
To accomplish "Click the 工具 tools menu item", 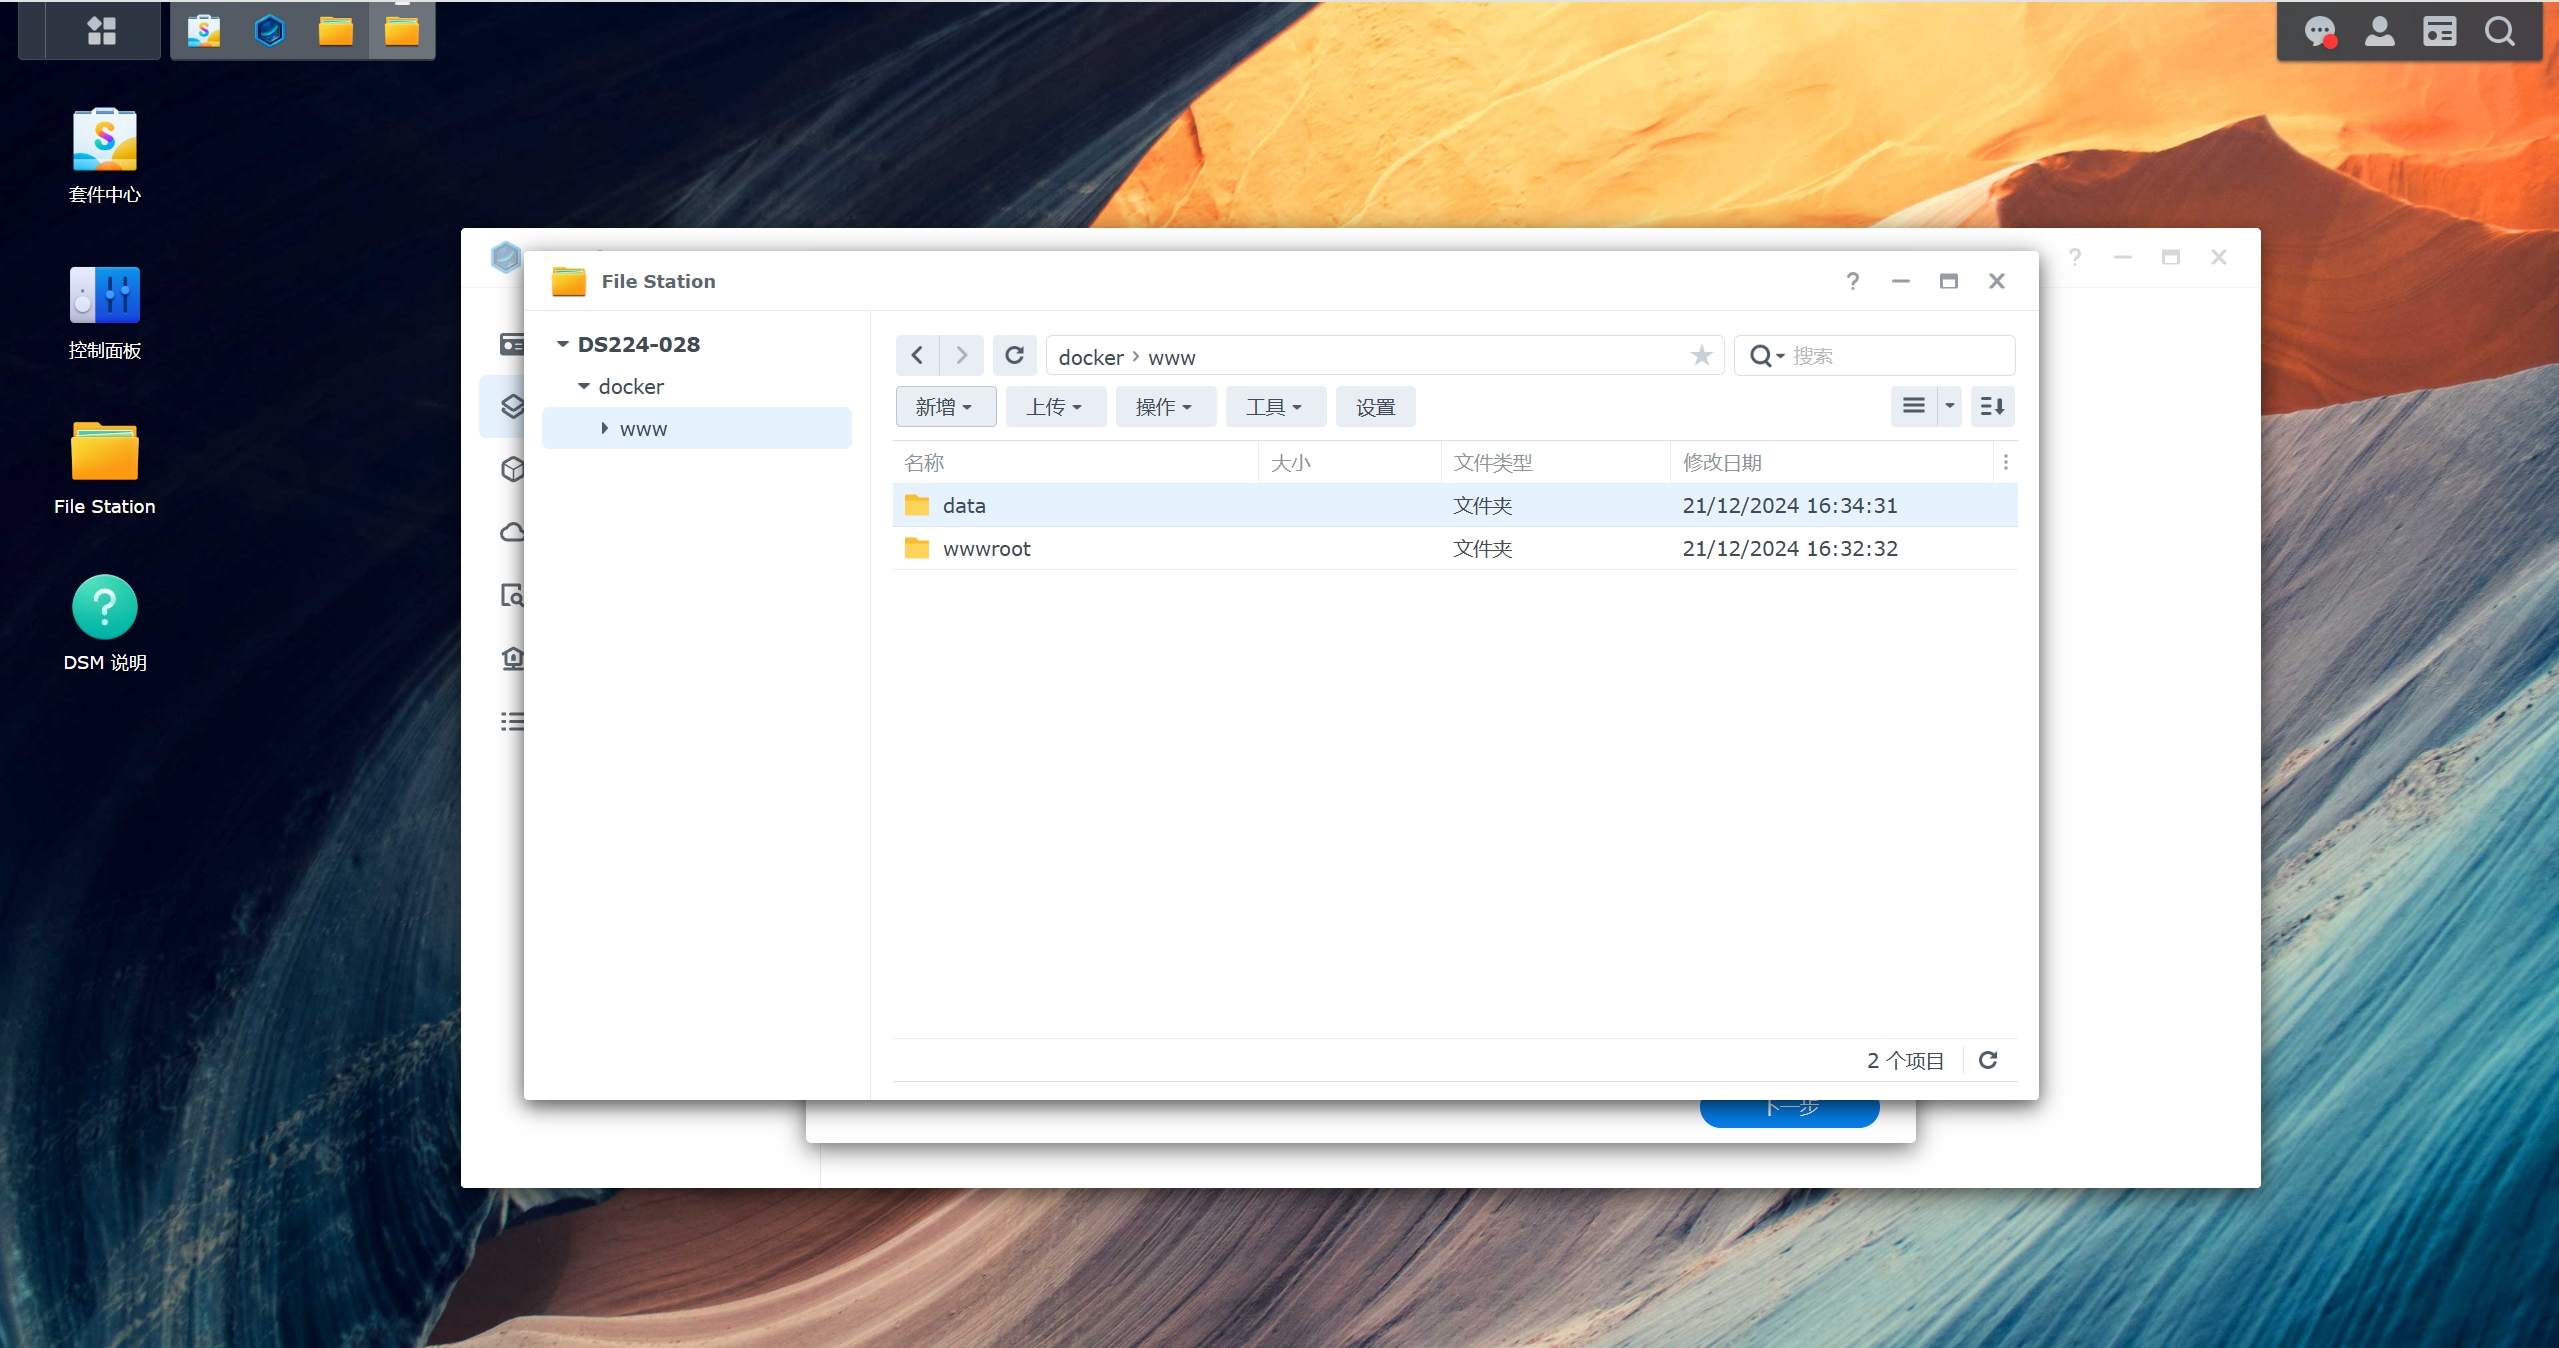I will coord(1274,405).
